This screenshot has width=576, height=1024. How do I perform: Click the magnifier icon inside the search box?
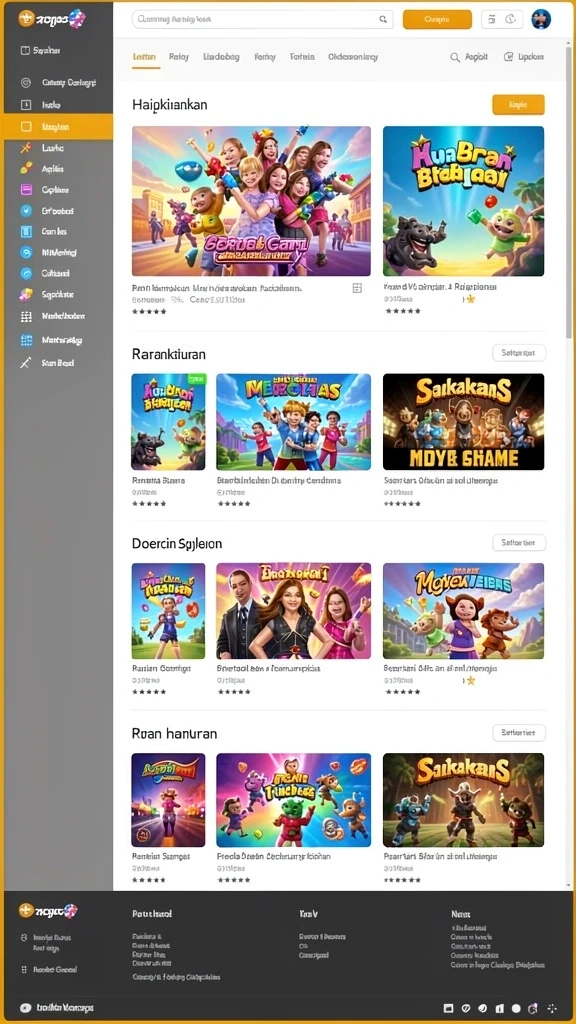click(383, 20)
